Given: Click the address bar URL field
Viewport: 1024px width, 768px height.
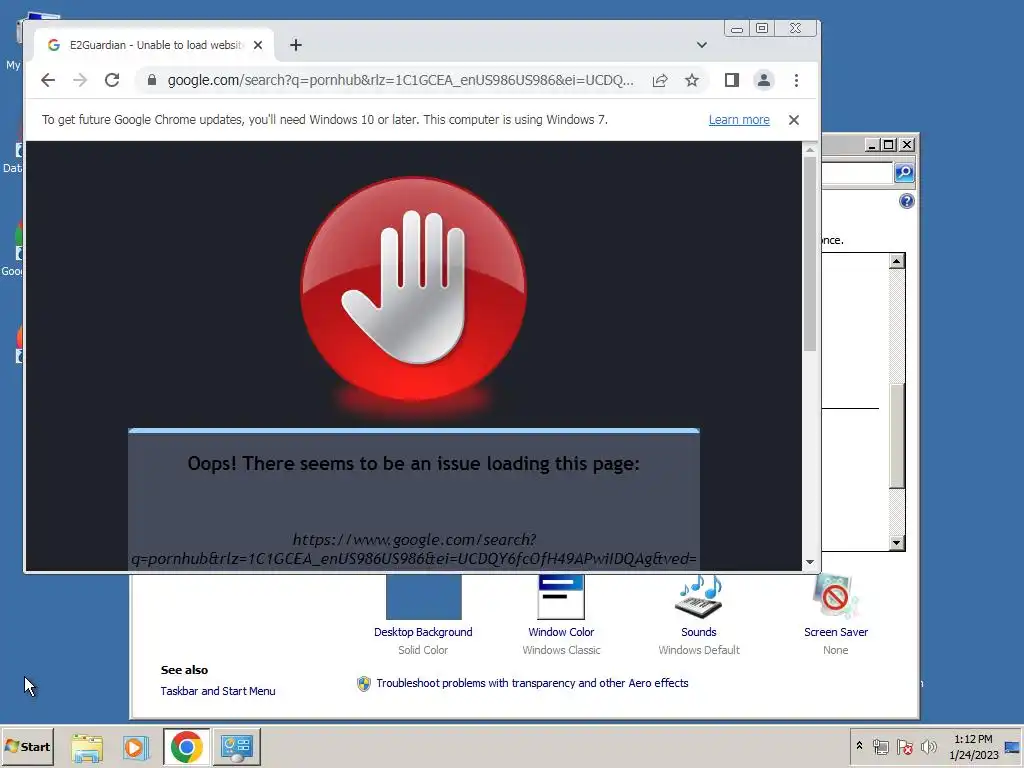Looking at the screenshot, I should click(x=400, y=80).
